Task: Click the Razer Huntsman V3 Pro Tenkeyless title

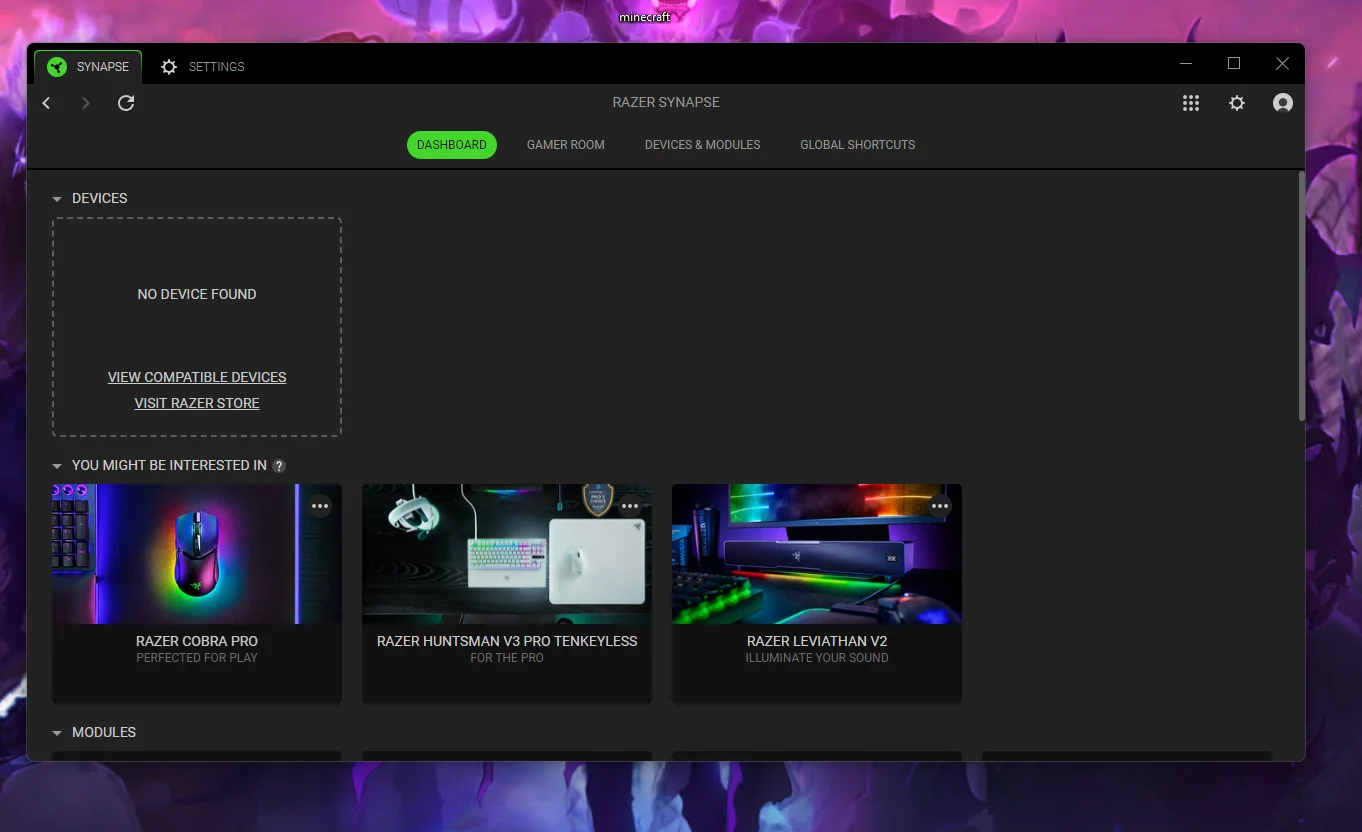Action: tap(507, 641)
